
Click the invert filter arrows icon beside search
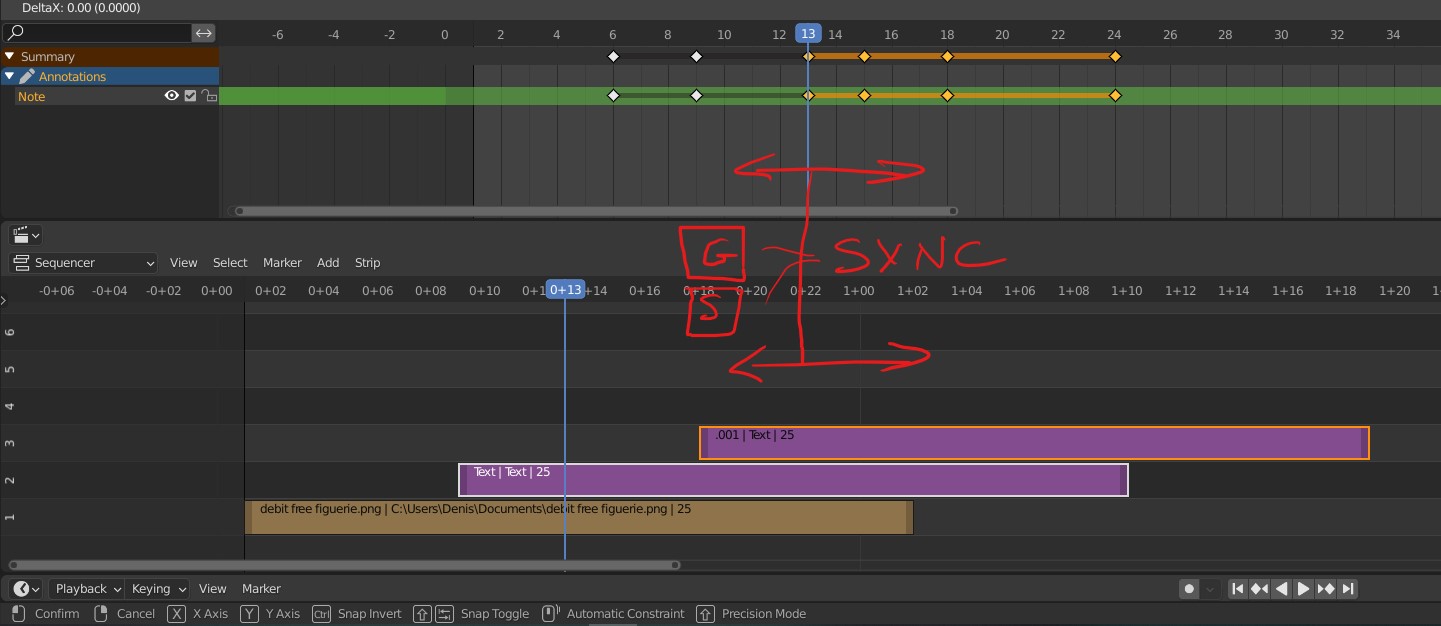tap(204, 33)
